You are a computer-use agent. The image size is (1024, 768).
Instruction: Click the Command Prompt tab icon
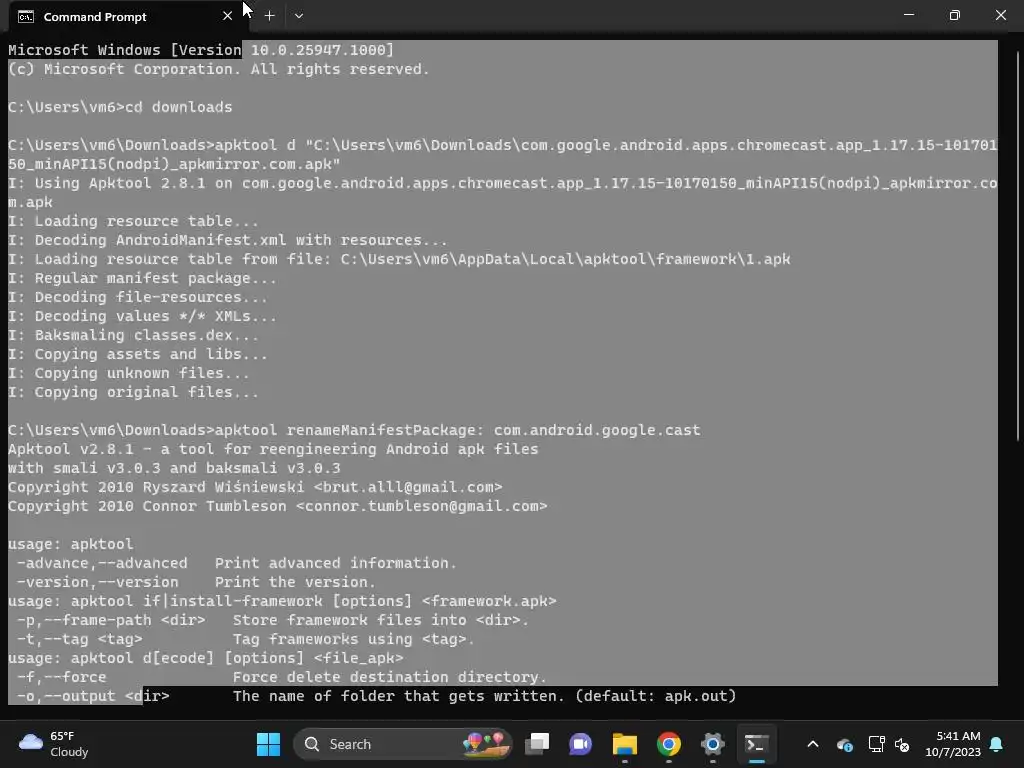26,17
